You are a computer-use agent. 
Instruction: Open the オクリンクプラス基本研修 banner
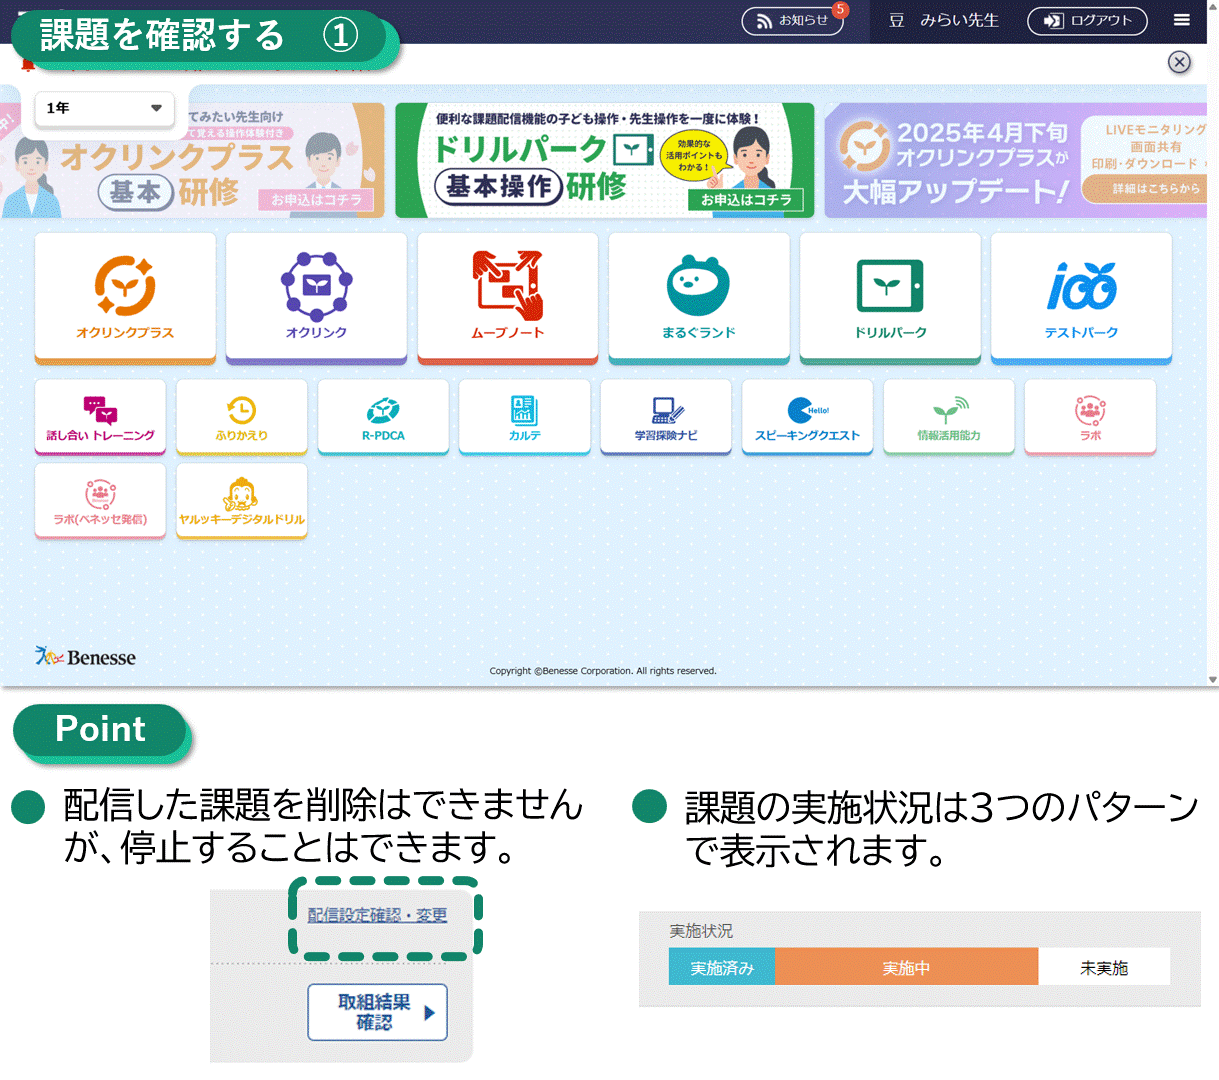(x=192, y=160)
